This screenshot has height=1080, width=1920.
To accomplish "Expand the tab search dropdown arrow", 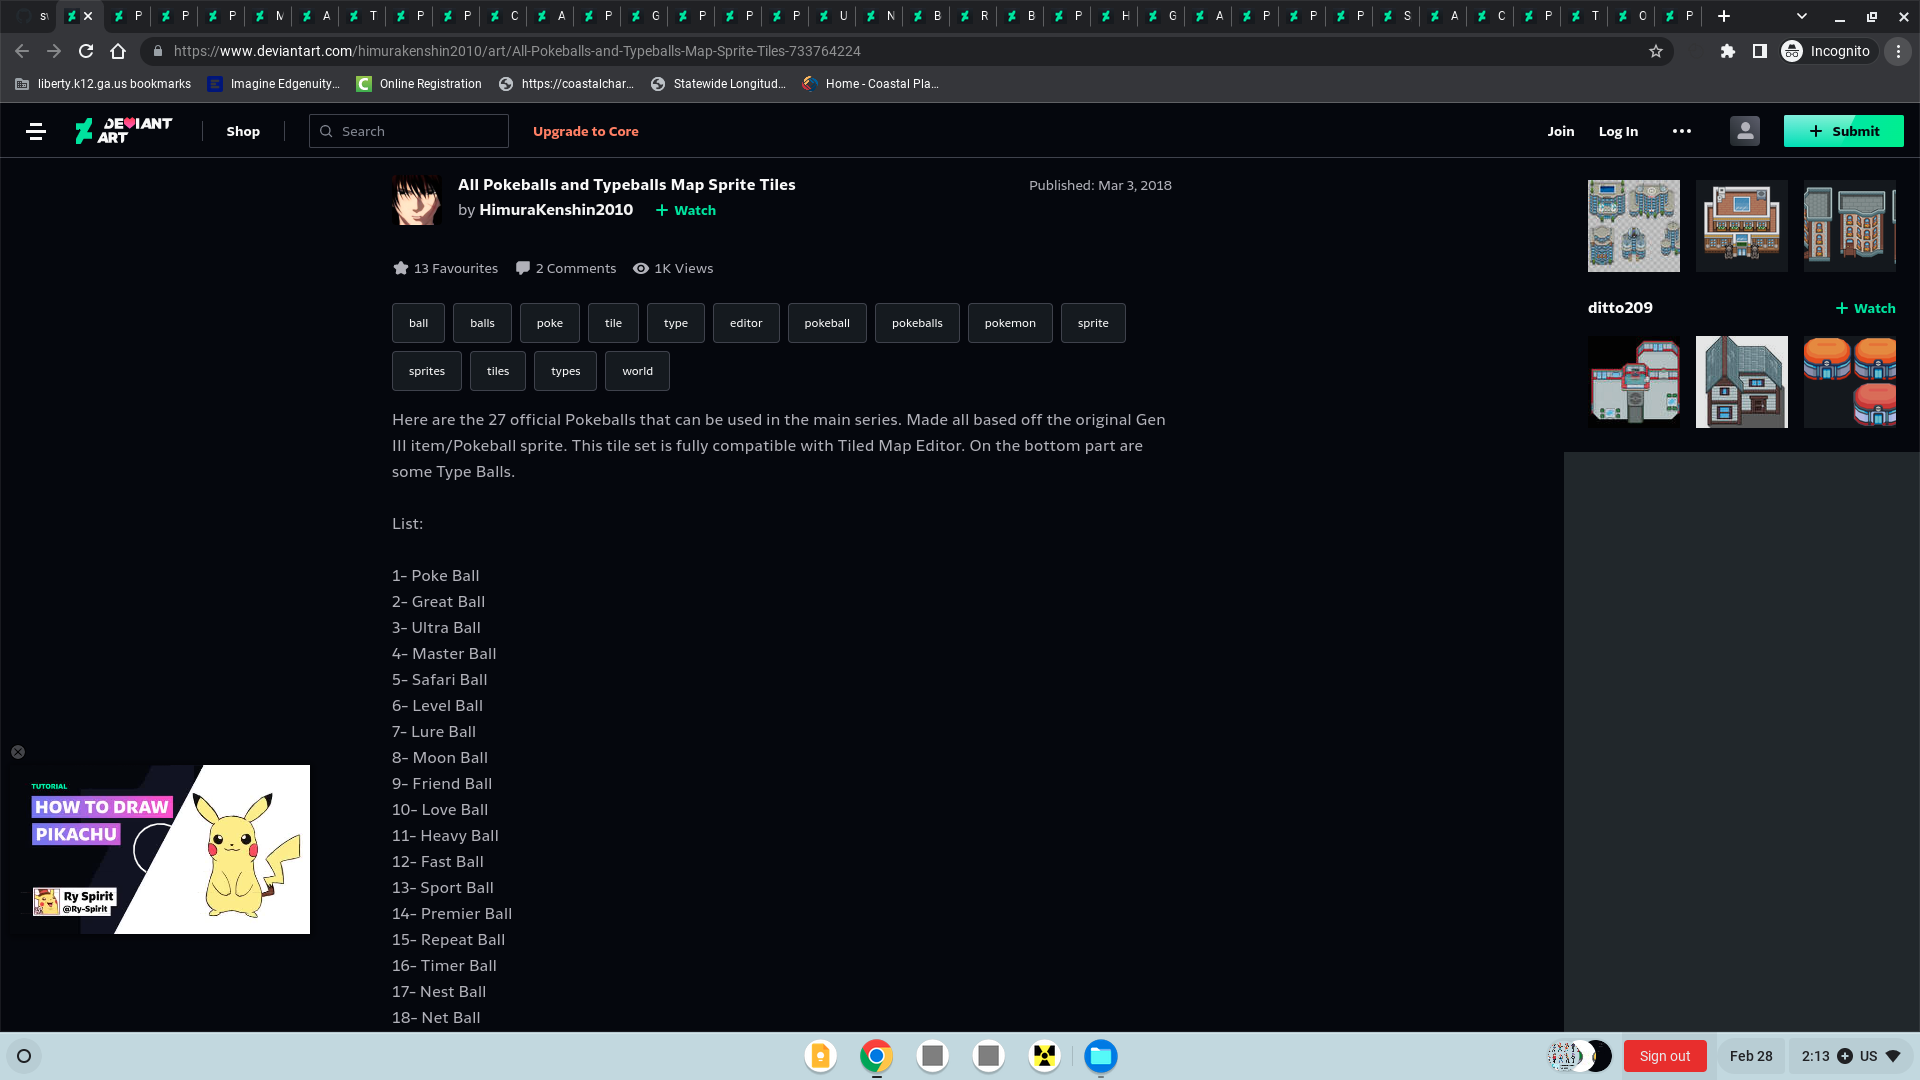I will coord(1801,16).
